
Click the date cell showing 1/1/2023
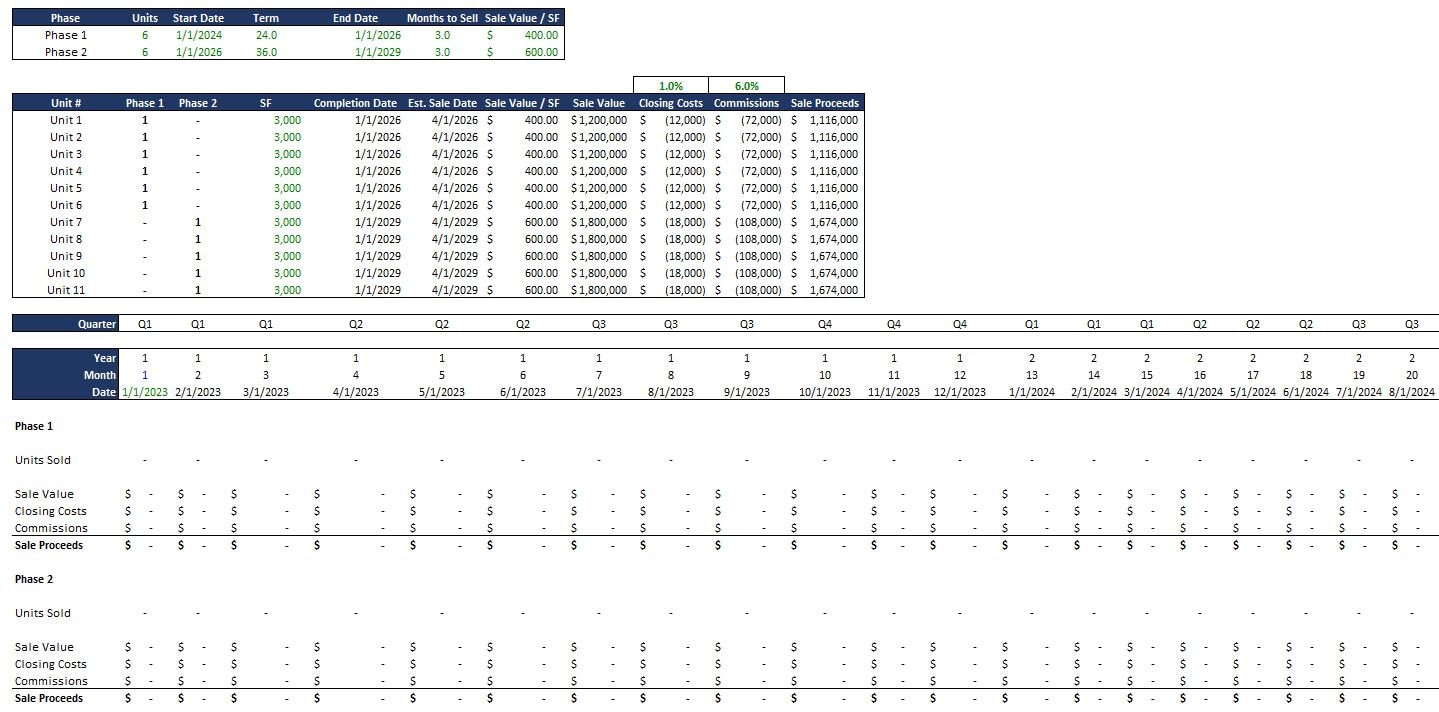click(x=145, y=392)
